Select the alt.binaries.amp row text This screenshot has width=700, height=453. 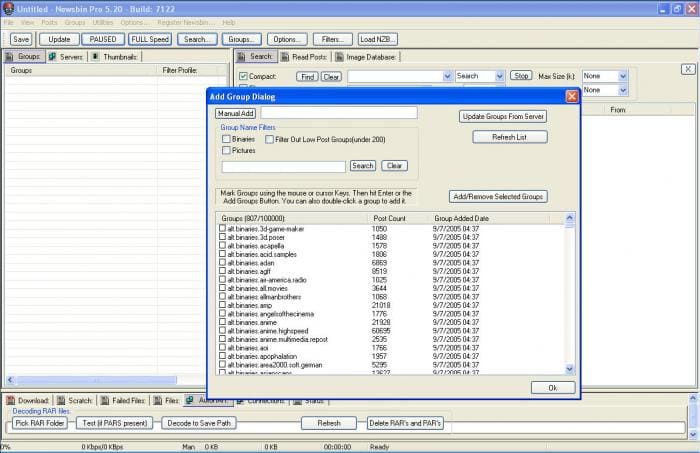tap(250, 305)
